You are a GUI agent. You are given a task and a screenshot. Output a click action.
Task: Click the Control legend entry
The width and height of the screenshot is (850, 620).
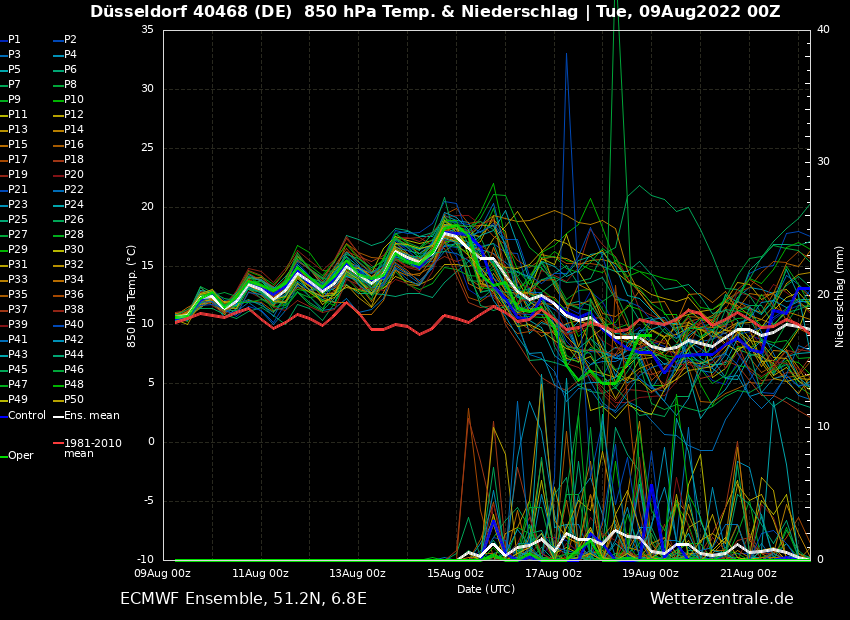pos(27,415)
